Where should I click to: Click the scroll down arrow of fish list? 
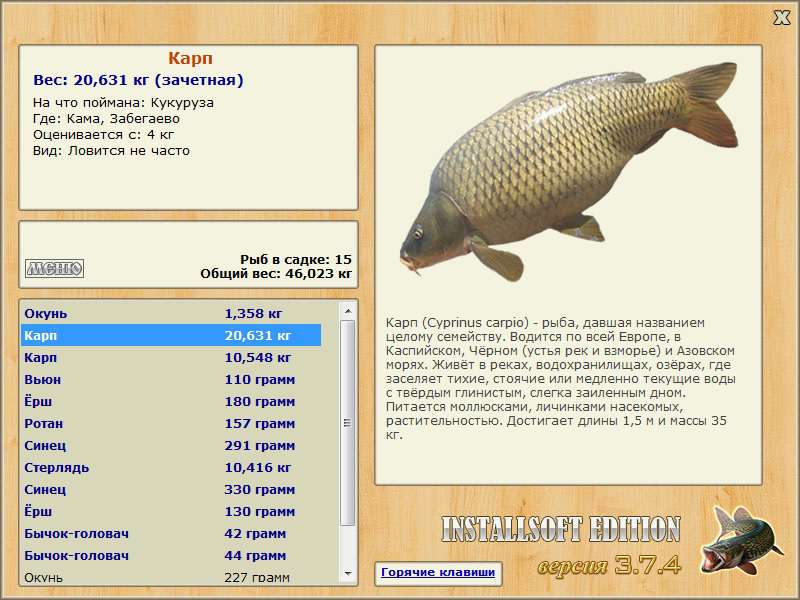click(348, 575)
